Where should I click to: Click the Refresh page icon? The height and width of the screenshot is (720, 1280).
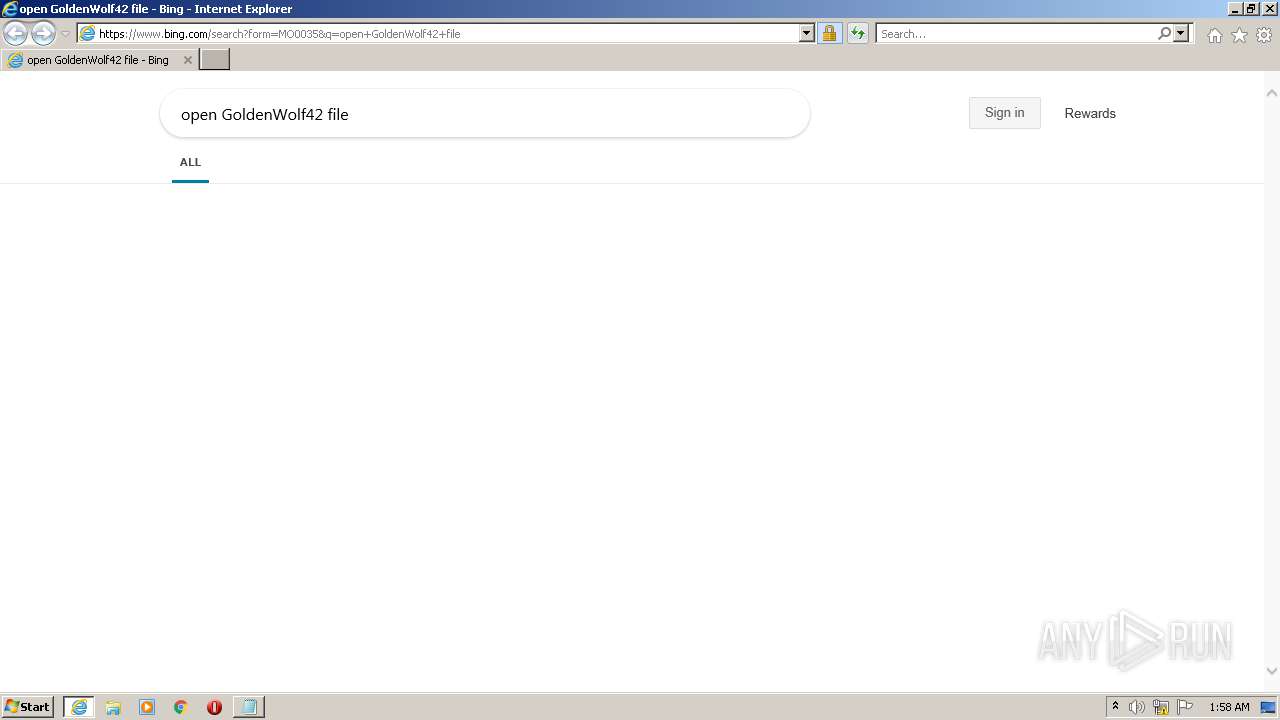click(858, 33)
